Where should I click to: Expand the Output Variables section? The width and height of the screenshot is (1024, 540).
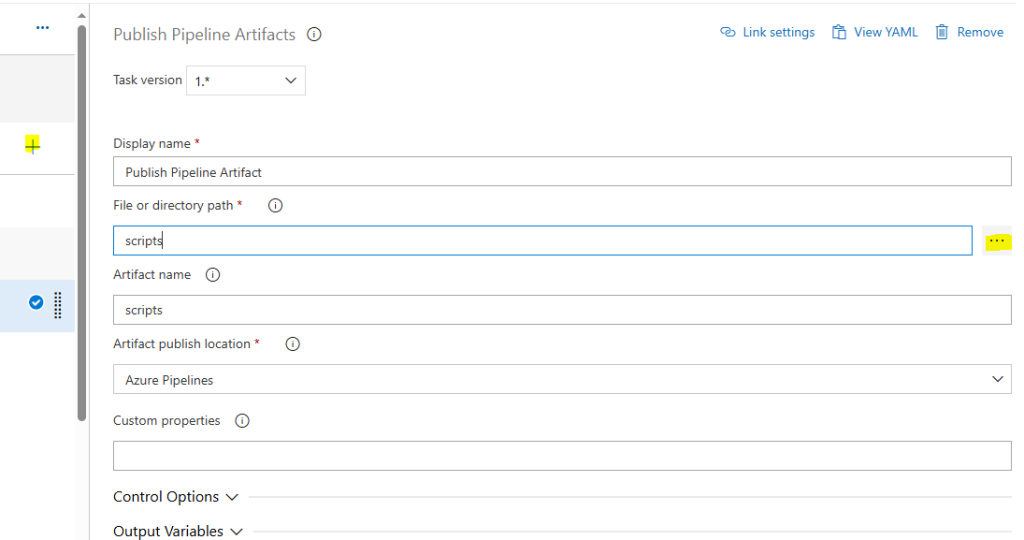pyautogui.click(x=178, y=532)
